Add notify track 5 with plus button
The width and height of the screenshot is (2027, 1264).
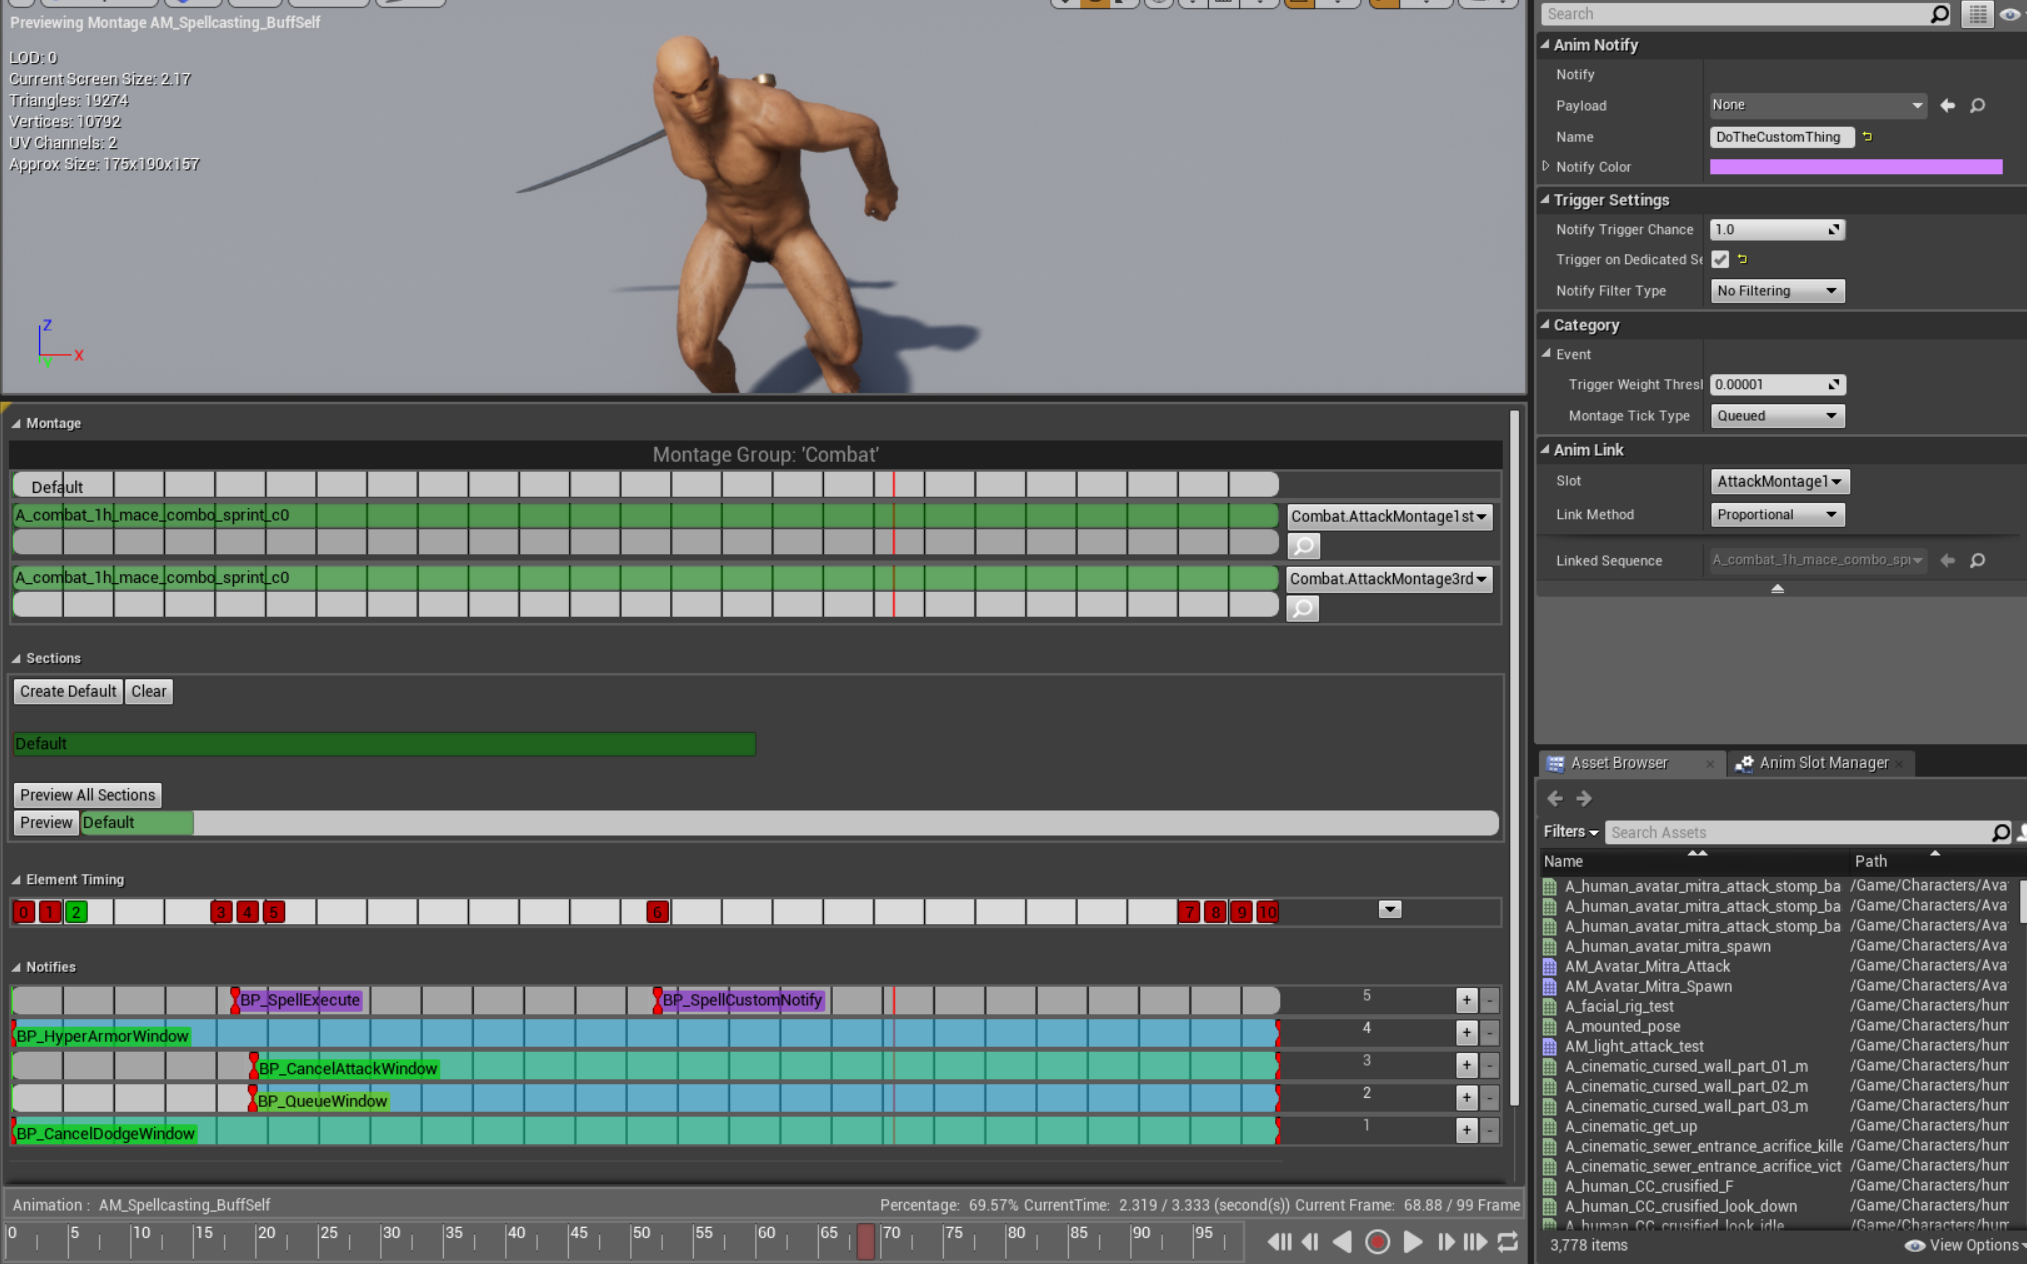click(x=1466, y=1000)
